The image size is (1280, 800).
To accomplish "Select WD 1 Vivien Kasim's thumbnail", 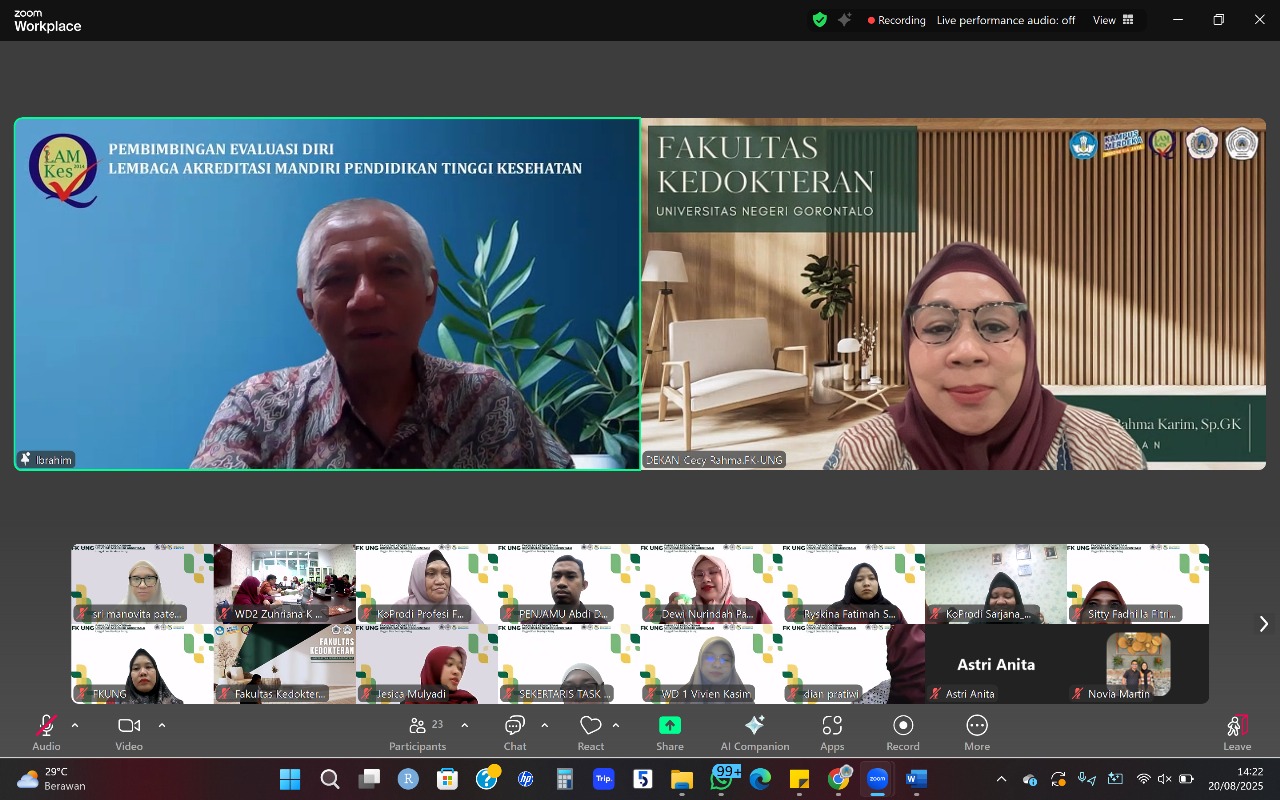I will click(x=711, y=664).
